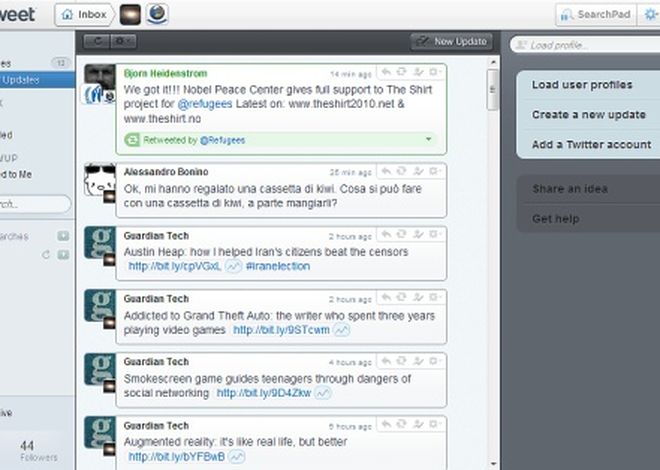This screenshot has height=470, width=660.
Task: View click stats for bit.ly/cpVGxL link
Action: tap(233, 266)
